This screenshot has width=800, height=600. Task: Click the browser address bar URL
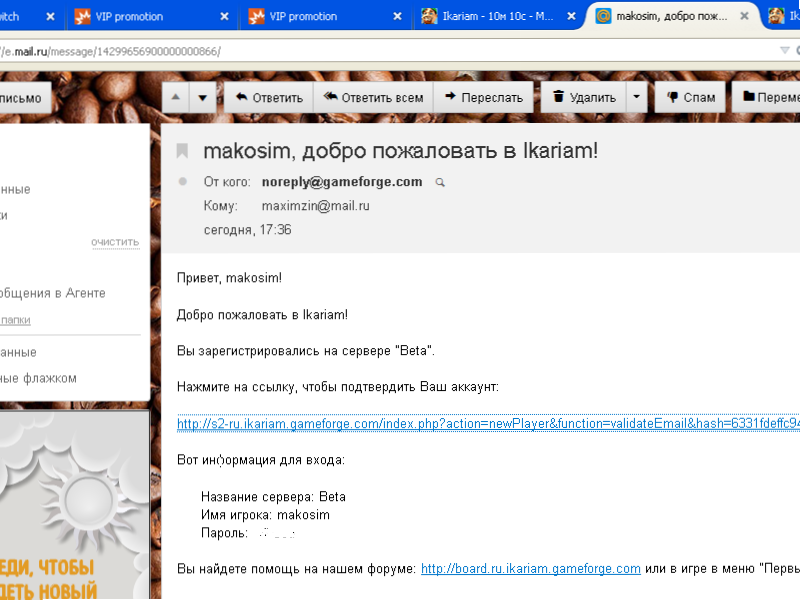click(110, 52)
